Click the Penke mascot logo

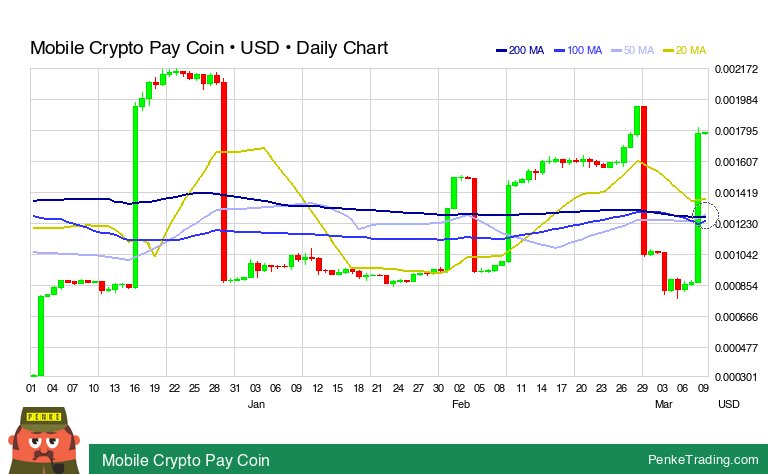click(44, 441)
